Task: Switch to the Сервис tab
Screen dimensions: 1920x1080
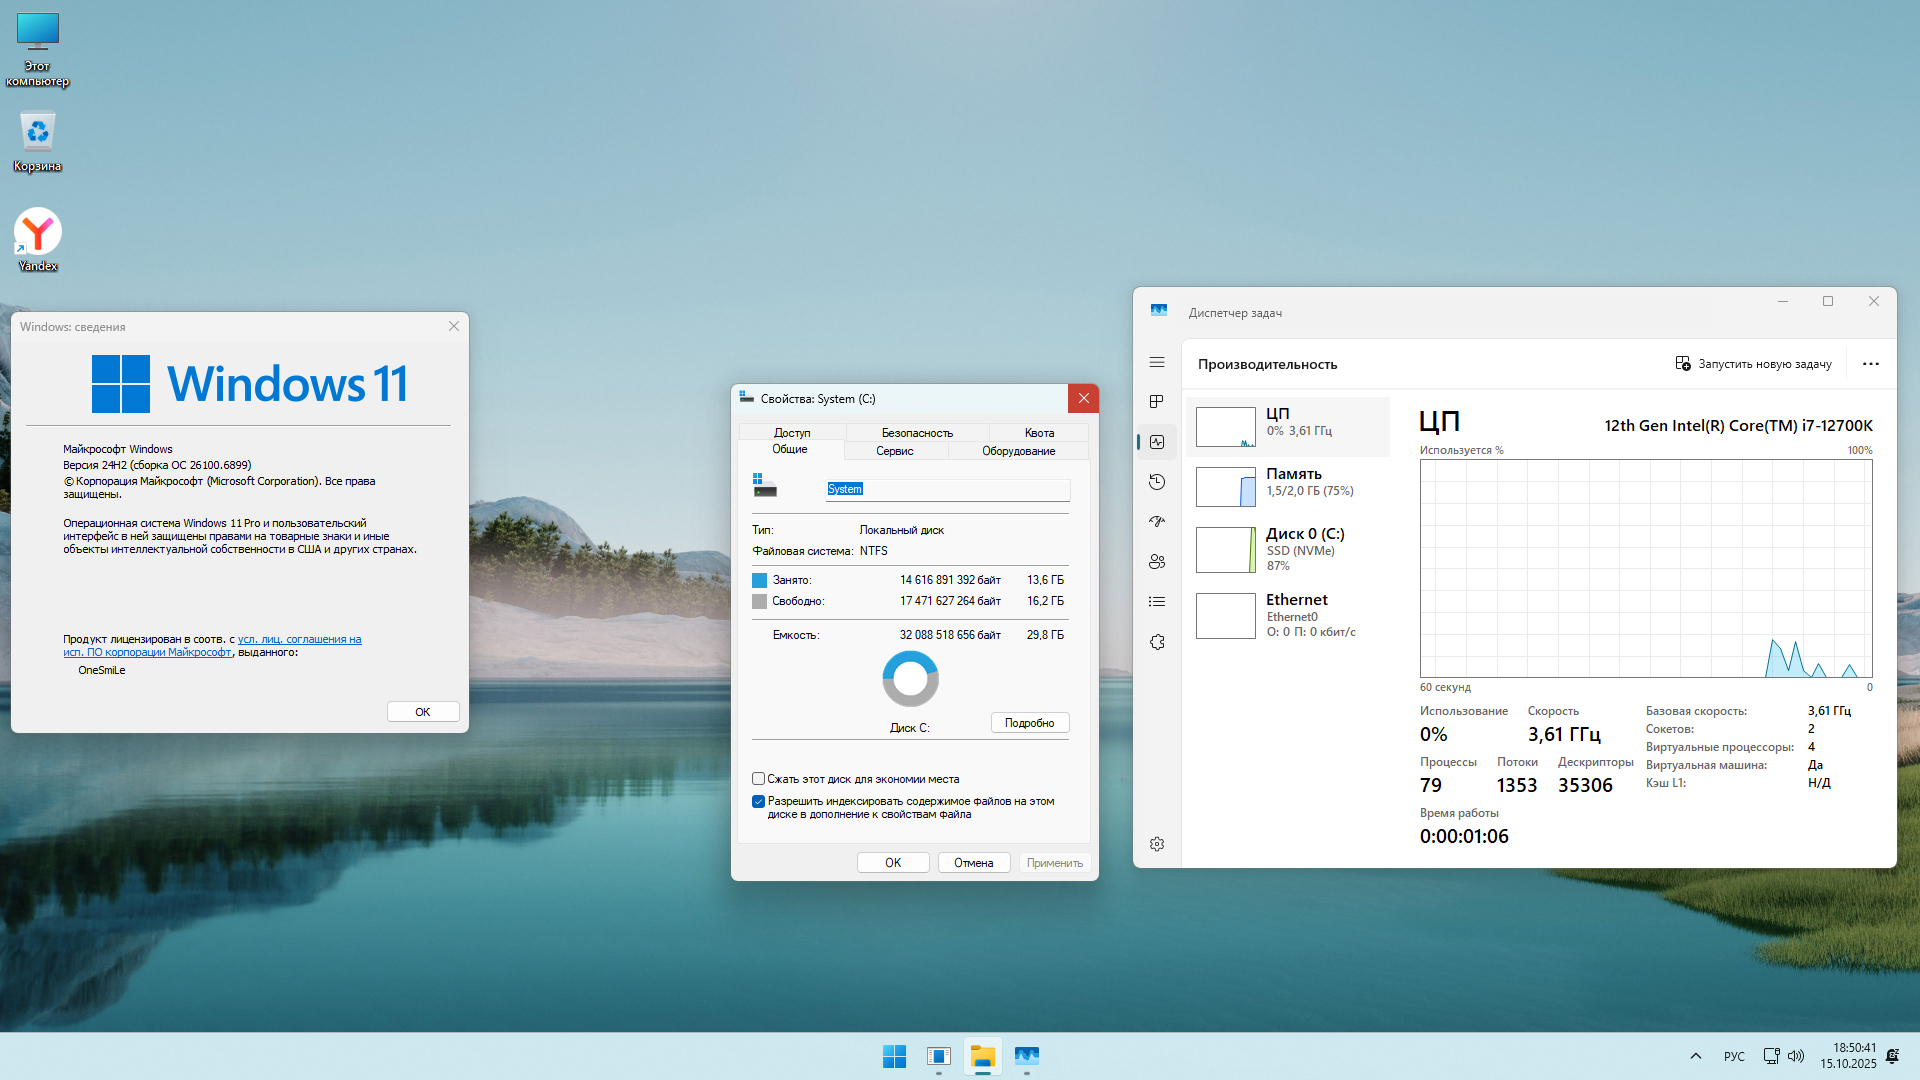Action: [895, 451]
